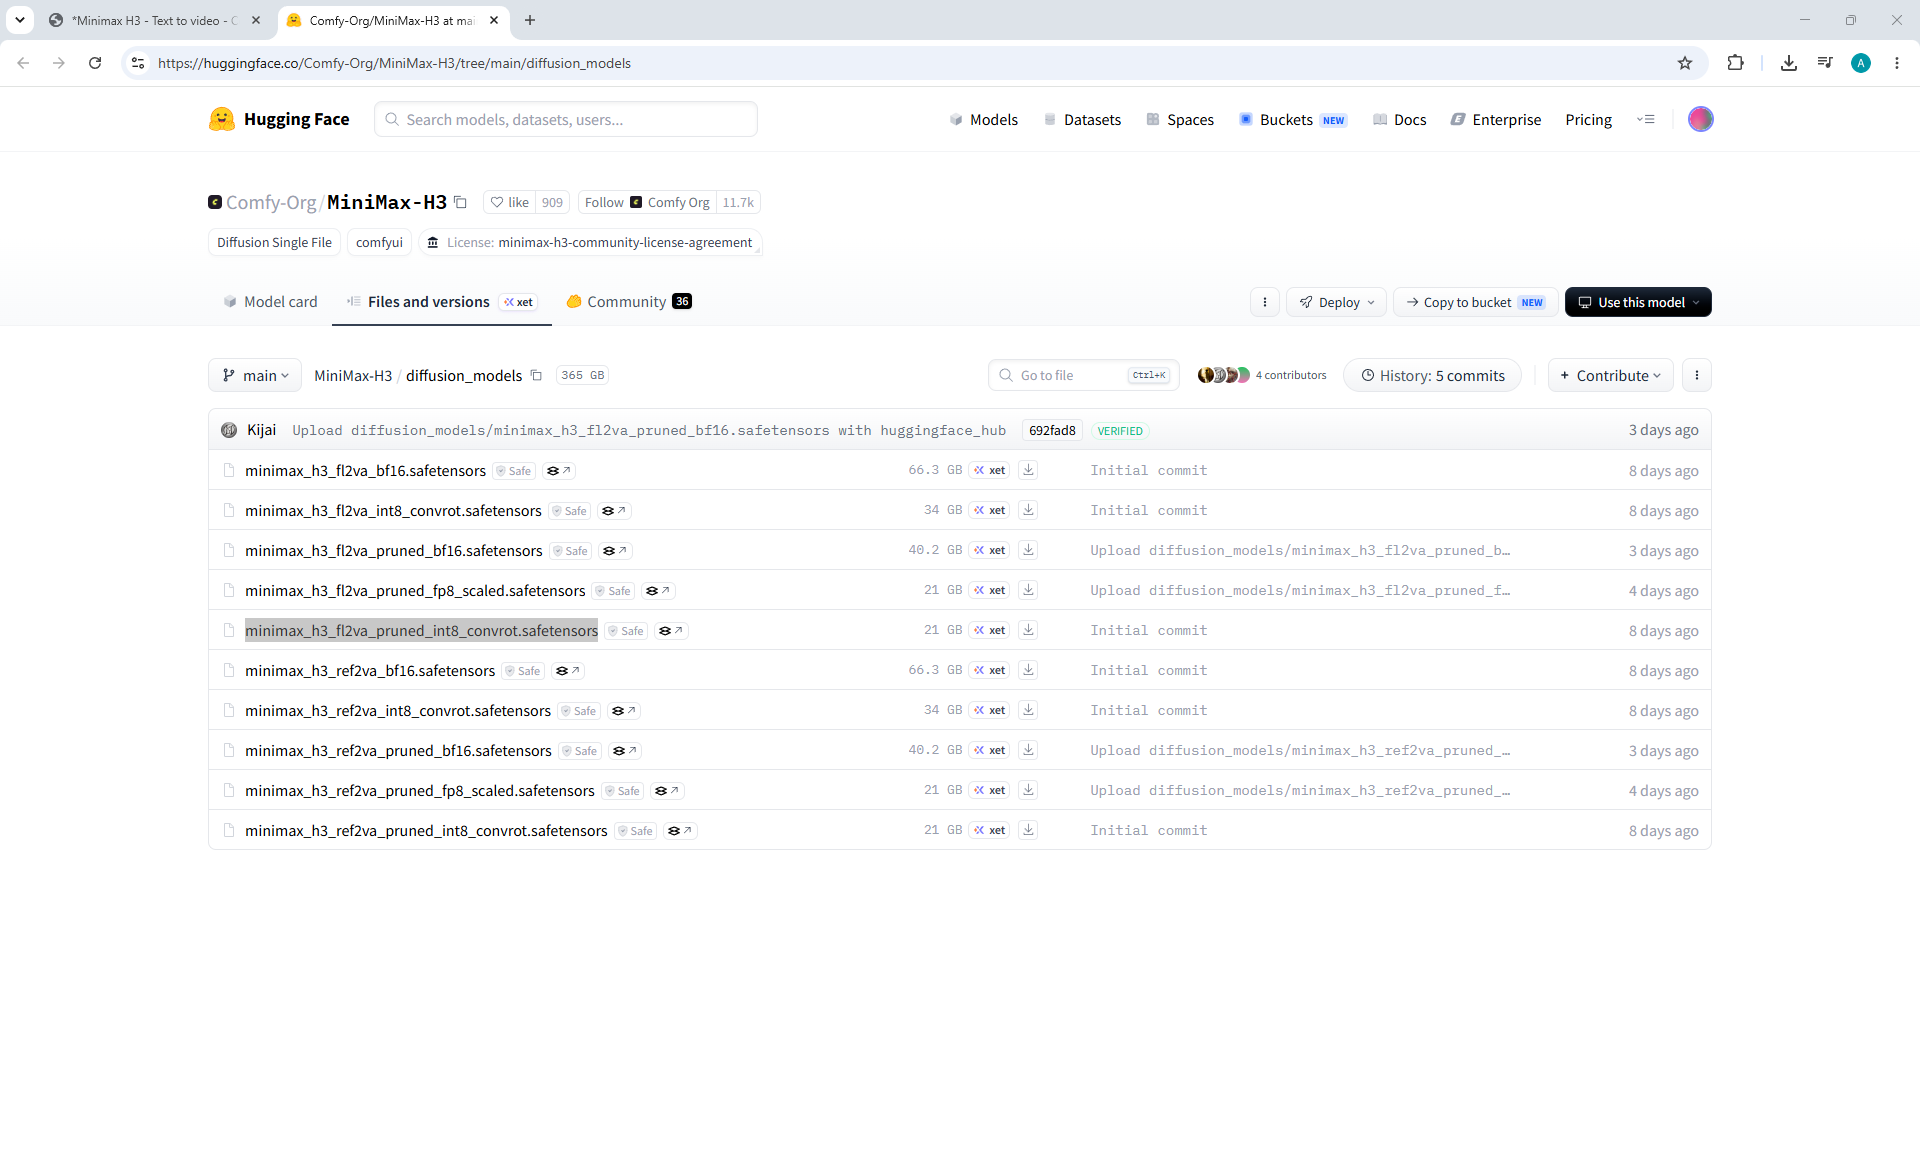Download minimax_h3_fl2va_pruned_fp8_scaled.safetensors file
The width and height of the screenshot is (1920, 1151).
click(1028, 590)
